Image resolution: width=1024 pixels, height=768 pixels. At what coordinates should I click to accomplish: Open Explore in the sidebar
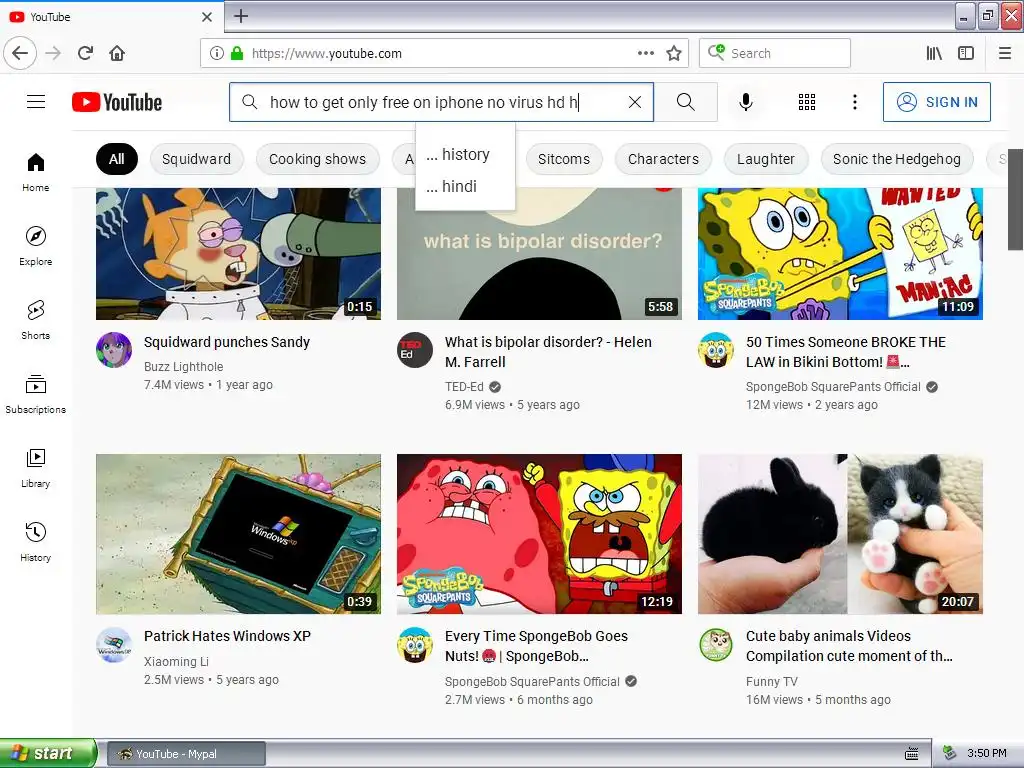(x=36, y=246)
